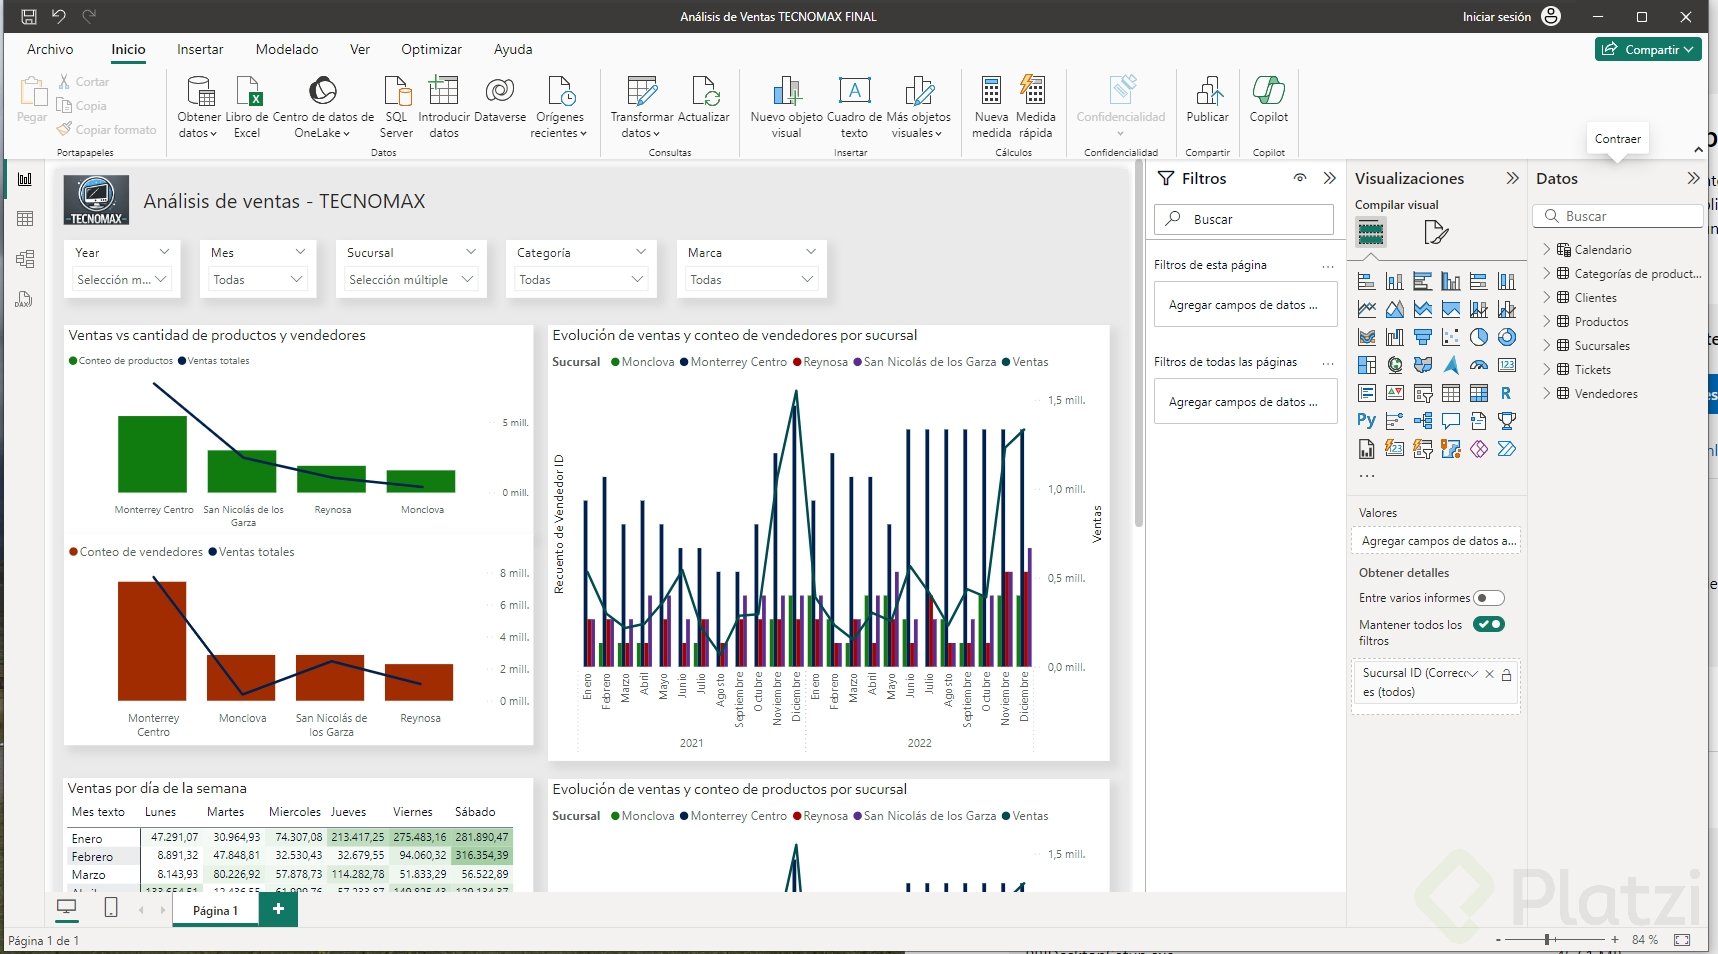
Task: Switch to the Insertar ribbon tab
Action: click(x=200, y=49)
